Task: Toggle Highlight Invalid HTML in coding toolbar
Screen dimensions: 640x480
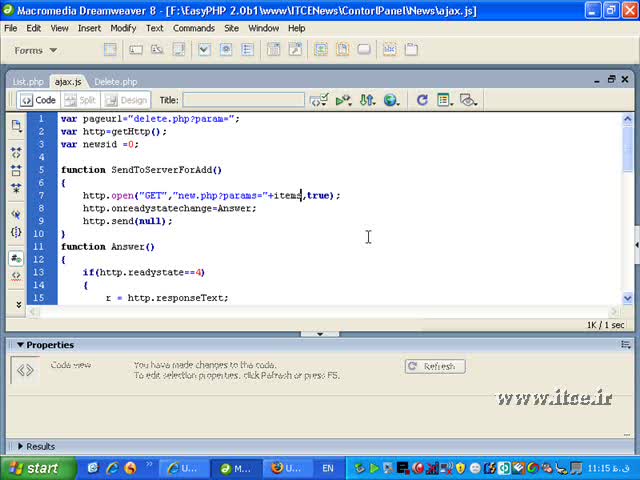Action: click(16, 275)
